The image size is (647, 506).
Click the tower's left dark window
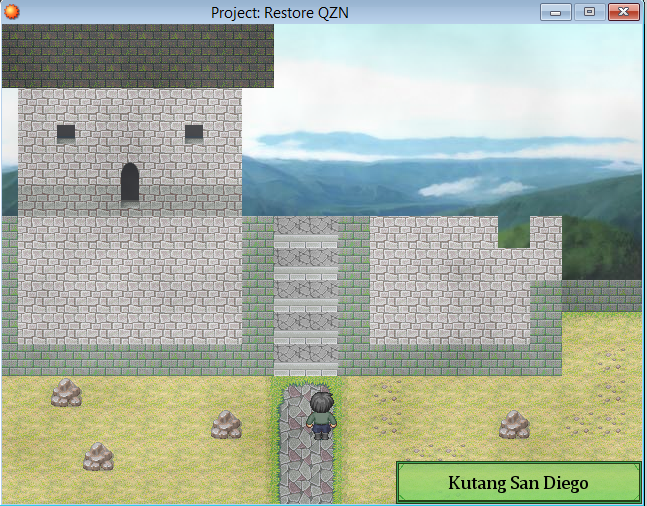[x=66, y=132]
